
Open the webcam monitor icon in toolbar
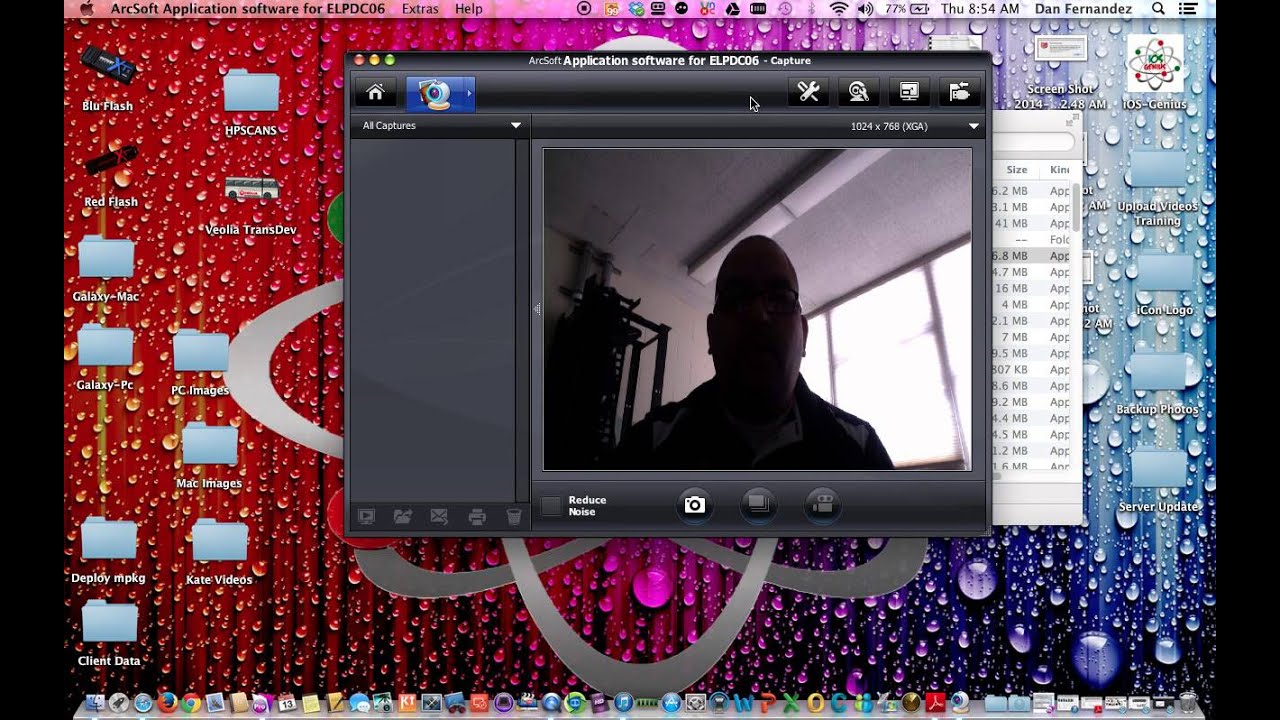pyautogui.click(x=858, y=93)
